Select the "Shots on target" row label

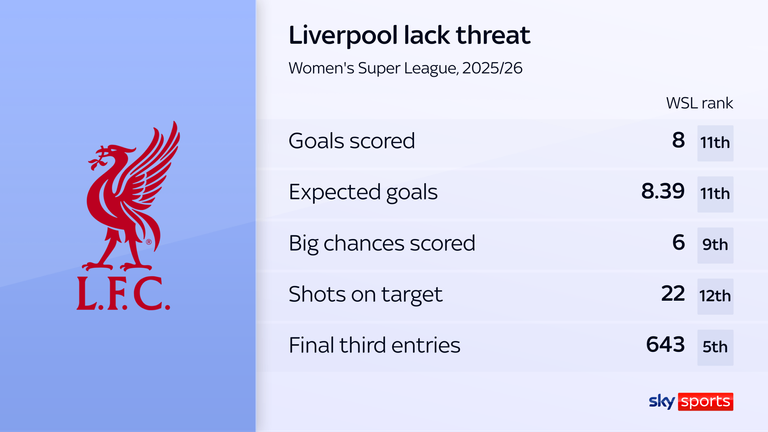[x=365, y=295]
